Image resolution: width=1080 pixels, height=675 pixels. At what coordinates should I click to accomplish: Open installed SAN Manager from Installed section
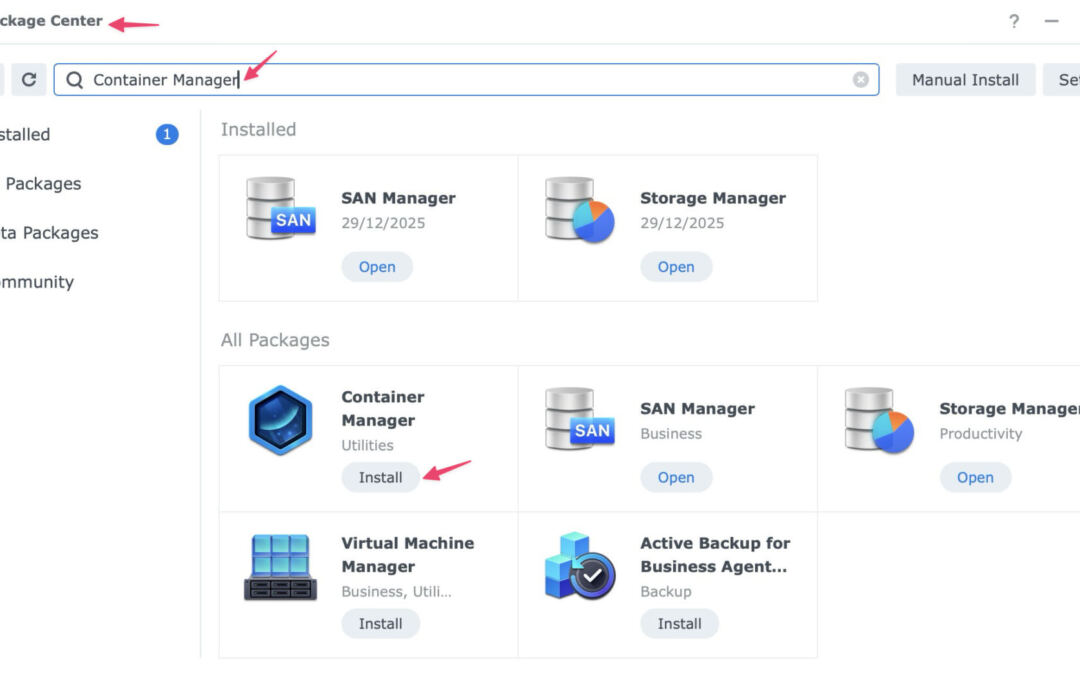[x=377, y=267]
